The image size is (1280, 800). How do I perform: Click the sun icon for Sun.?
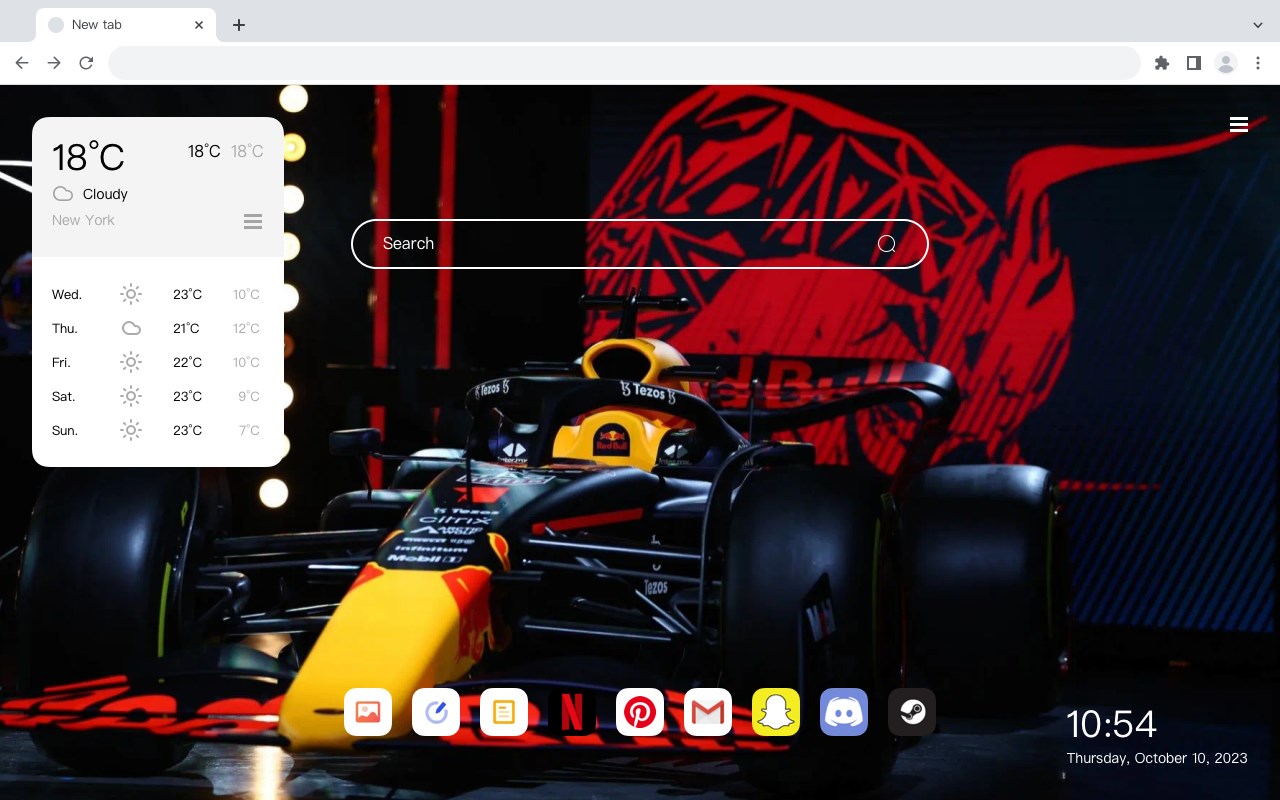131,430
